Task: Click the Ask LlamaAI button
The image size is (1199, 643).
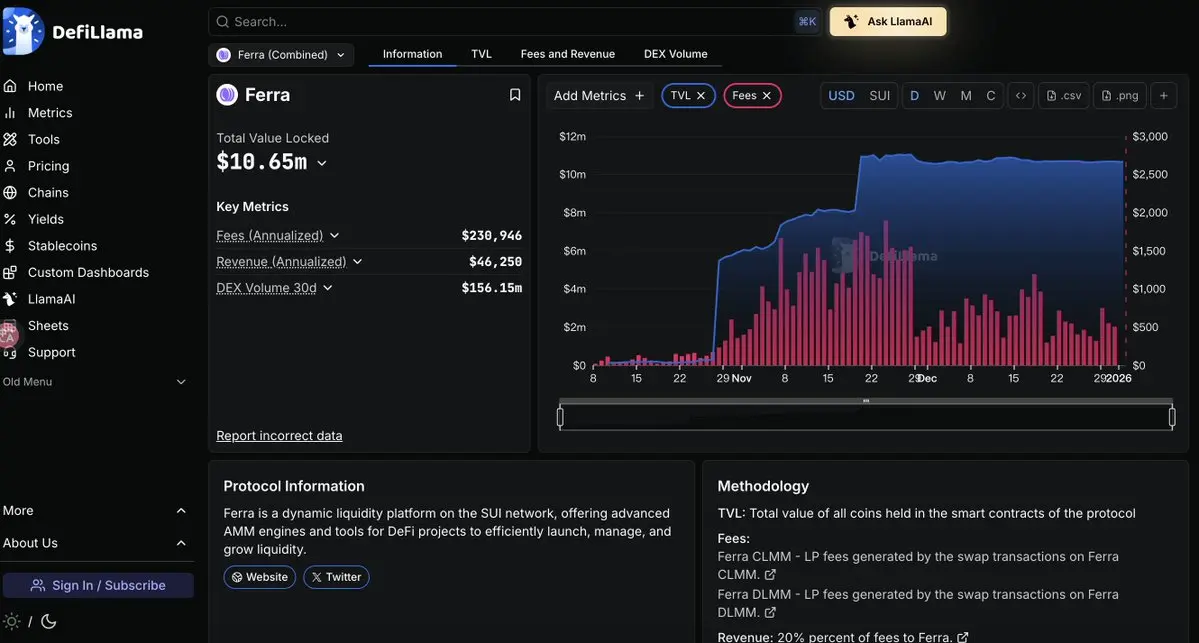Action: pos(888,22)
